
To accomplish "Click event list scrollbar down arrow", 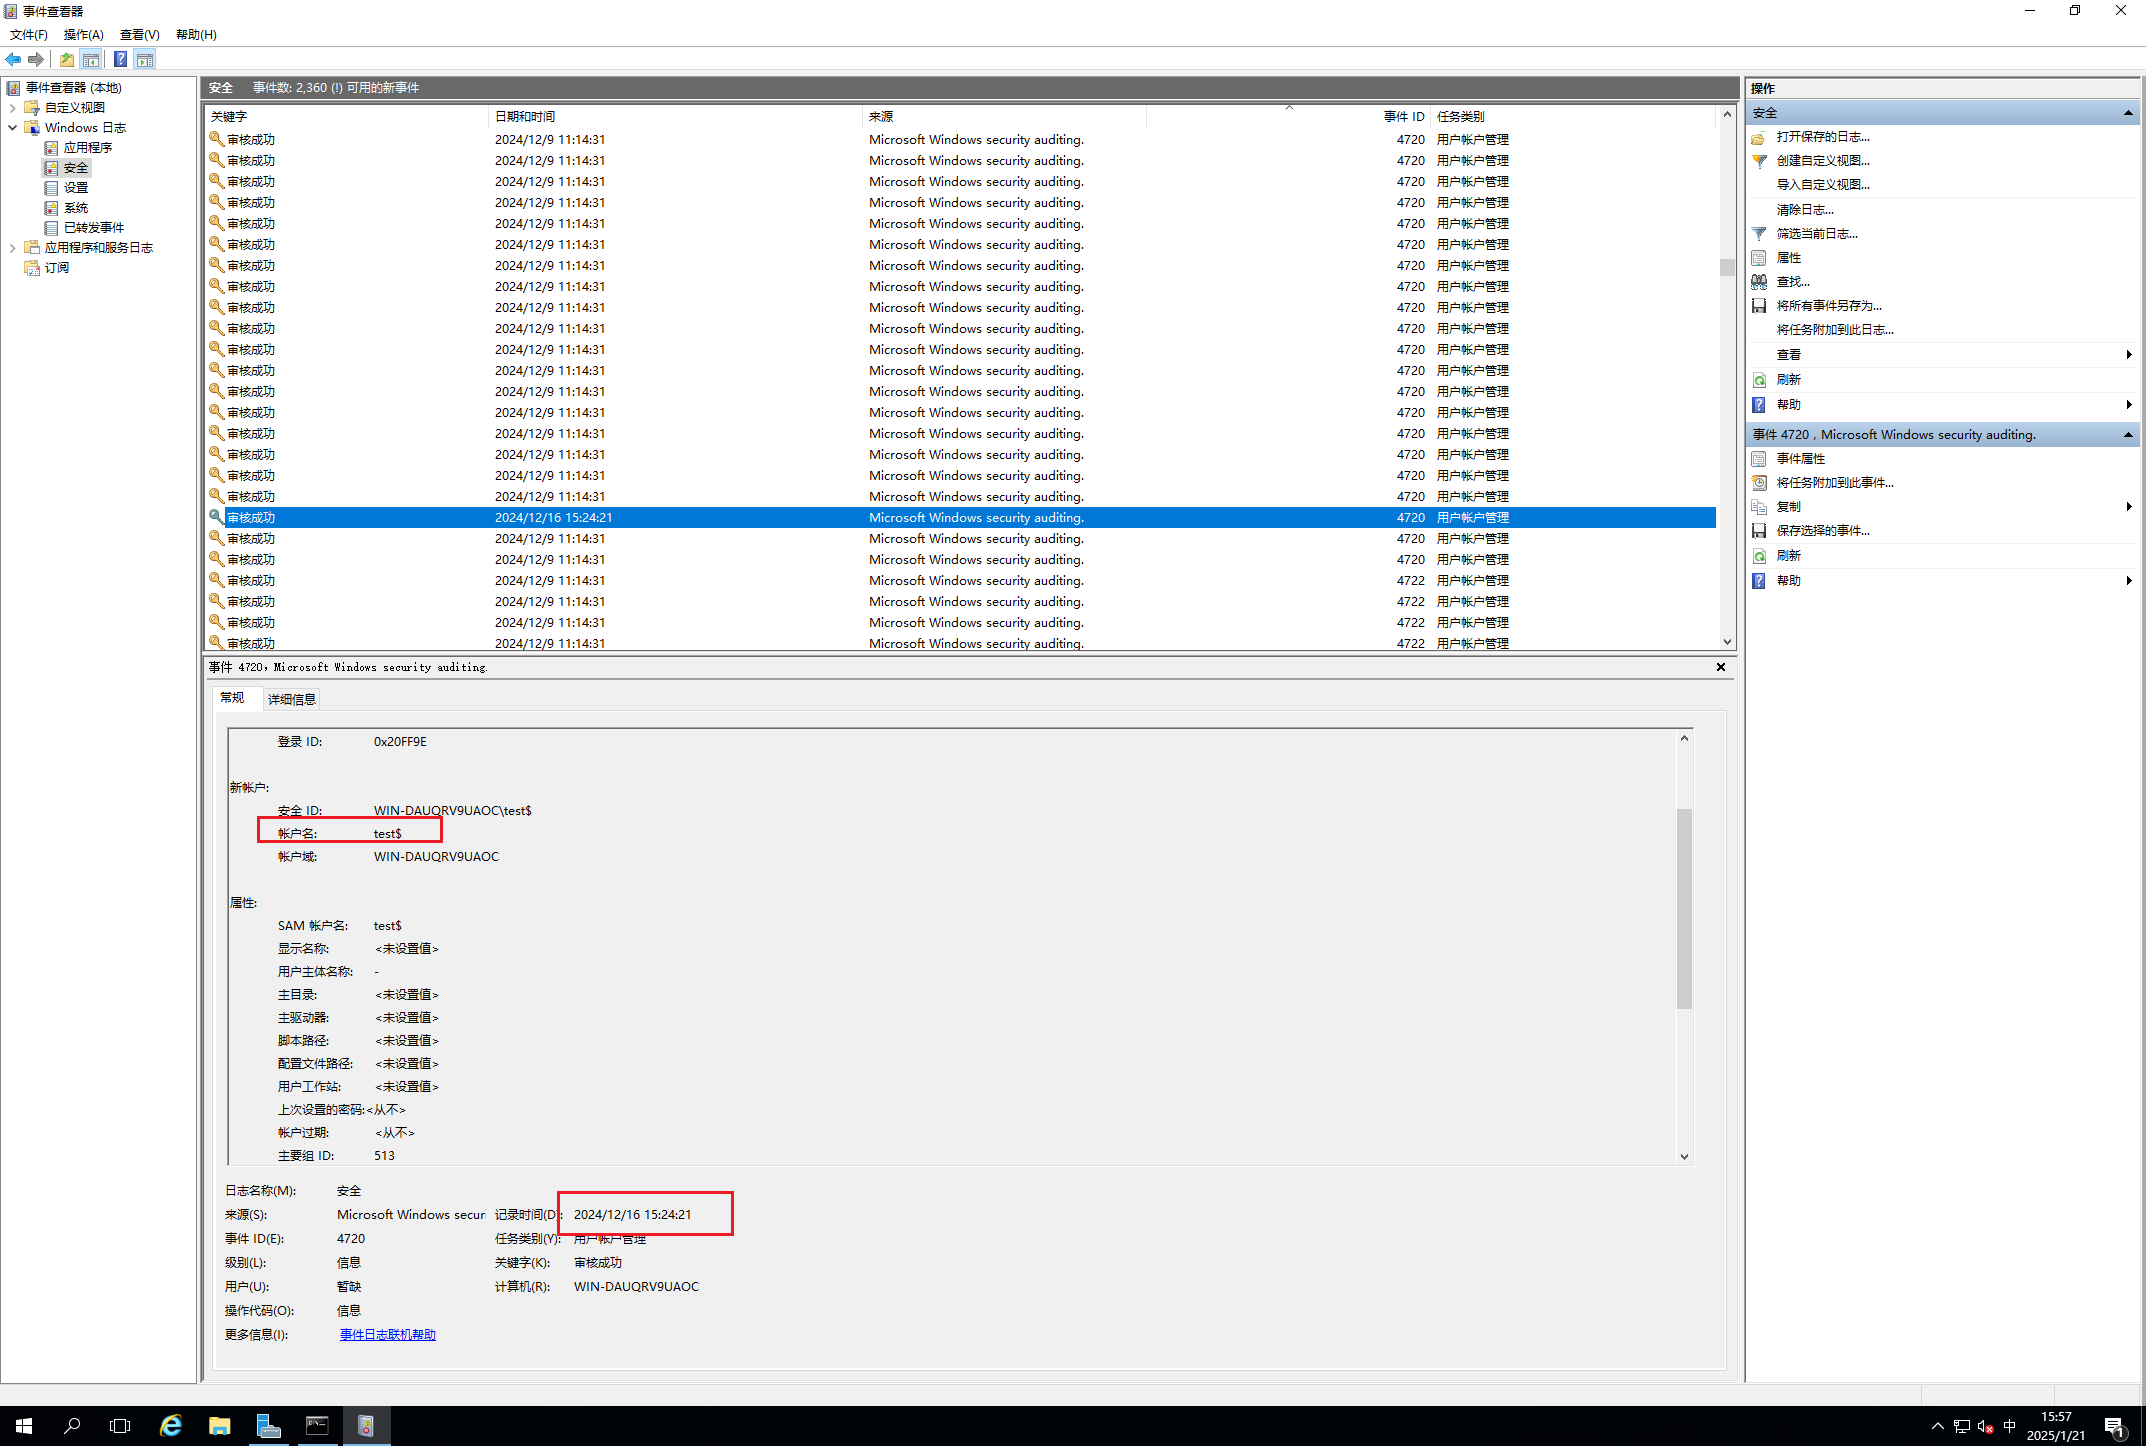I will click(1727, 642).
